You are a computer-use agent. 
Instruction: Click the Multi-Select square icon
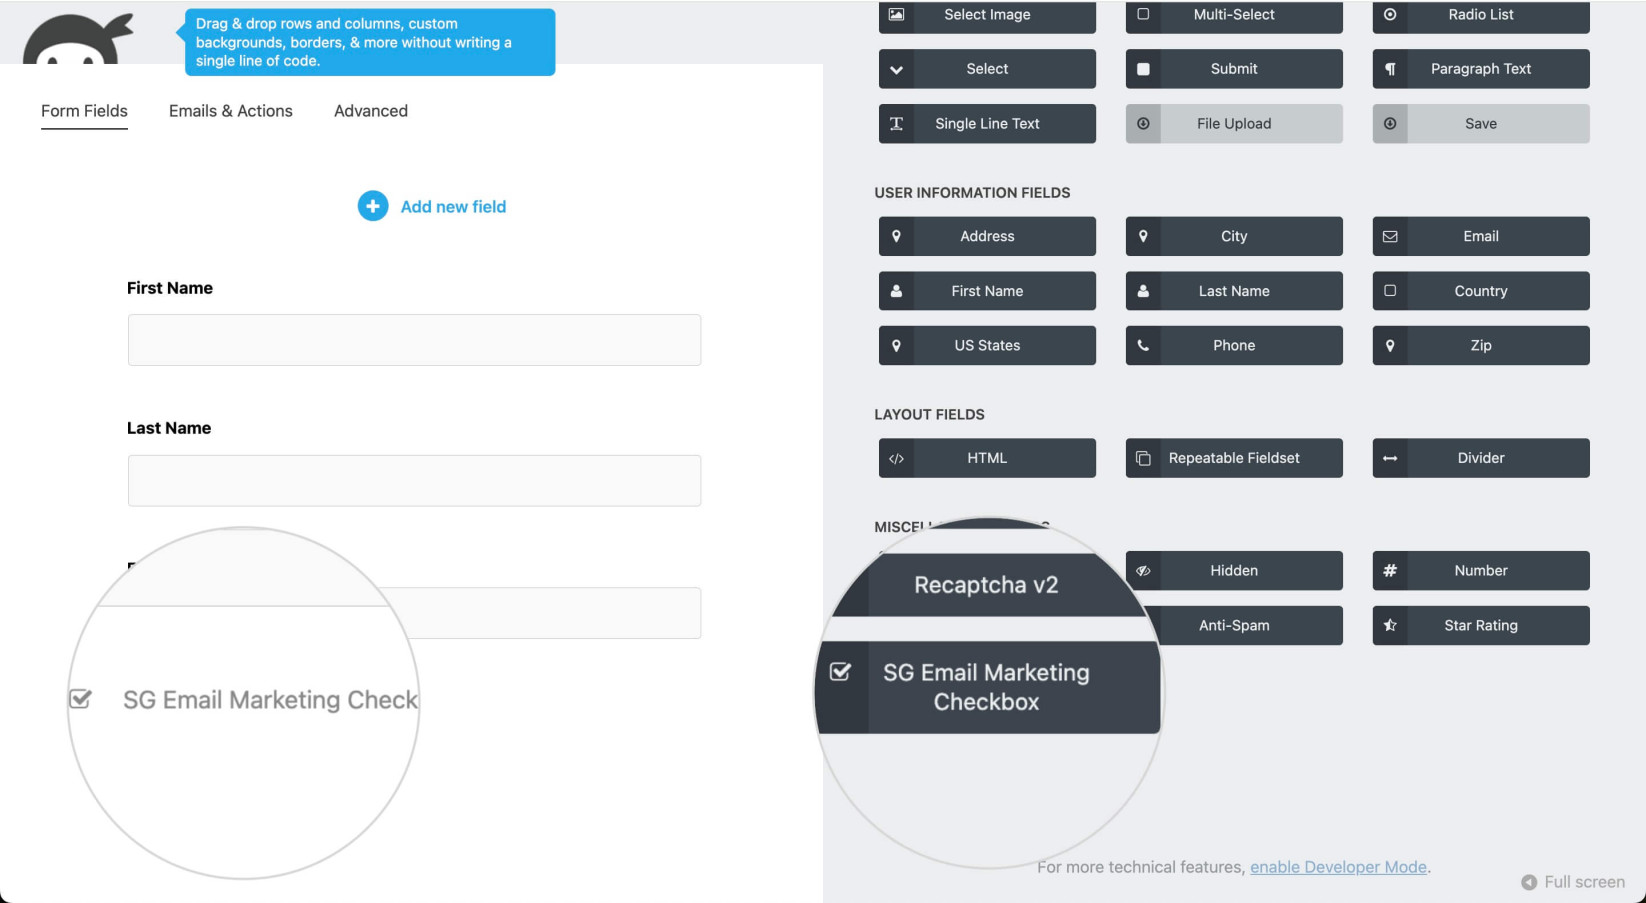coord(1143,14)
